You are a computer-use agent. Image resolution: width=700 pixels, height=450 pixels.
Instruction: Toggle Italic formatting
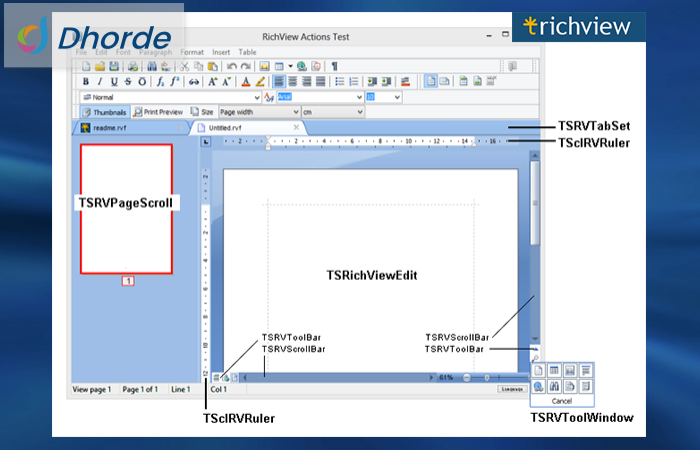pos(100,82)
